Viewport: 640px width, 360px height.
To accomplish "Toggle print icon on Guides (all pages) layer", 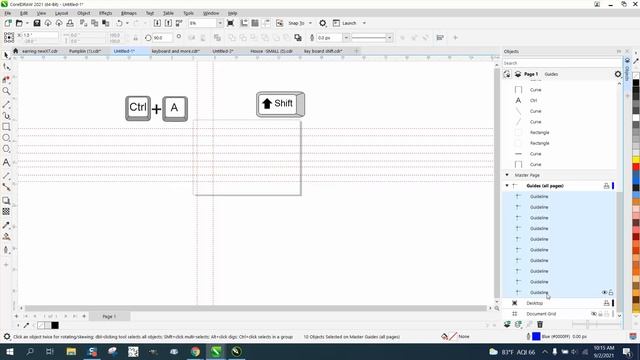I will pyautogui.click(x=606, y=186).
